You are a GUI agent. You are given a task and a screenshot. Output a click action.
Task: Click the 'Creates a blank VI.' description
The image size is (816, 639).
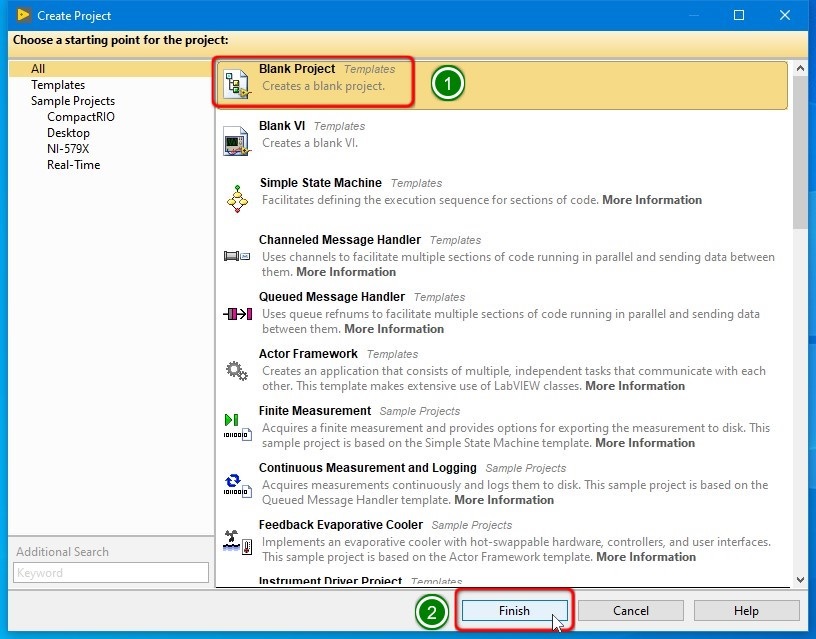[310, 143]
